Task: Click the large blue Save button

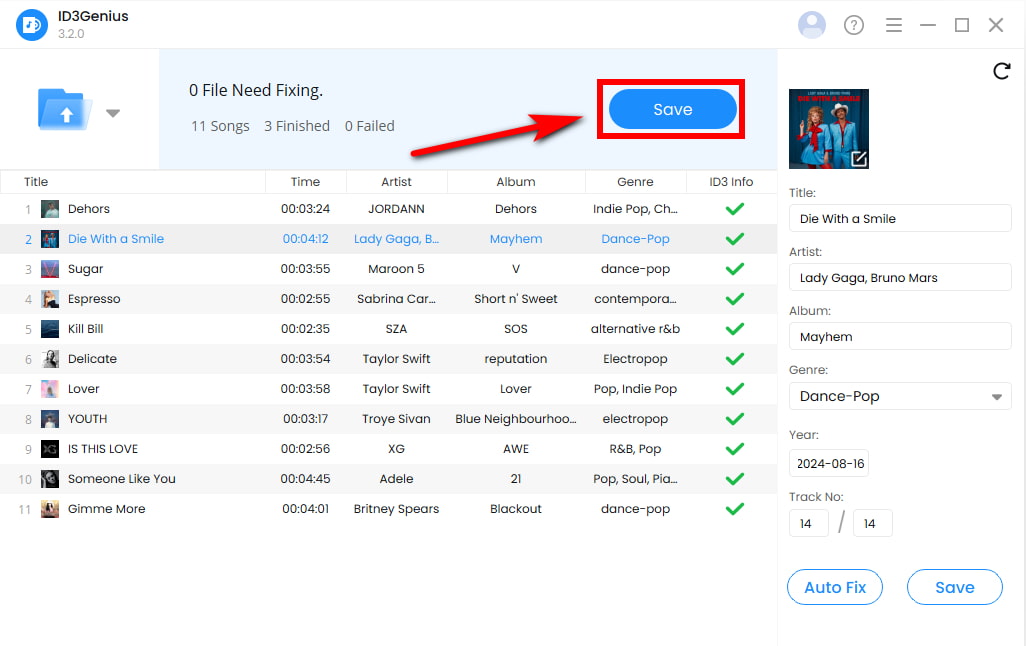Action: pyautogui.click(x=672, y=109)
